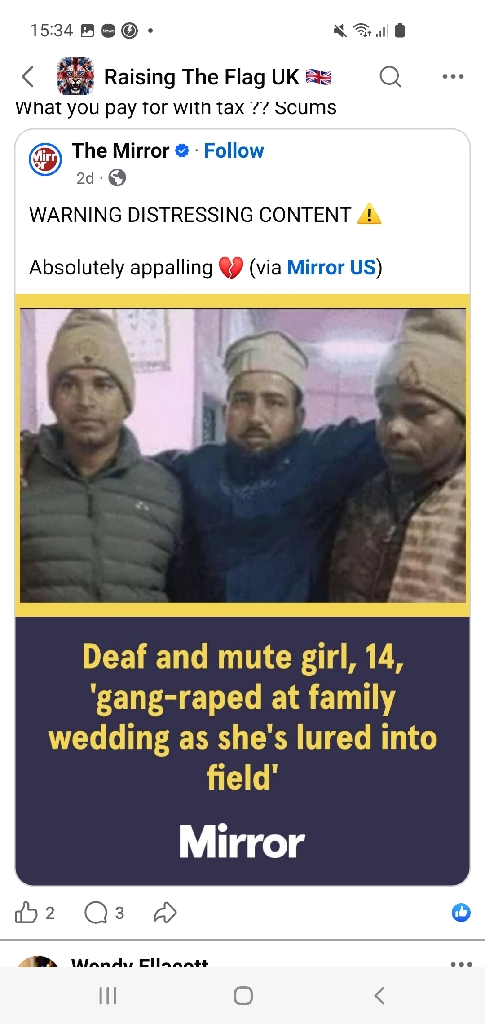Tap the back arrow beside Raising The Flag UK

(27, 77)
